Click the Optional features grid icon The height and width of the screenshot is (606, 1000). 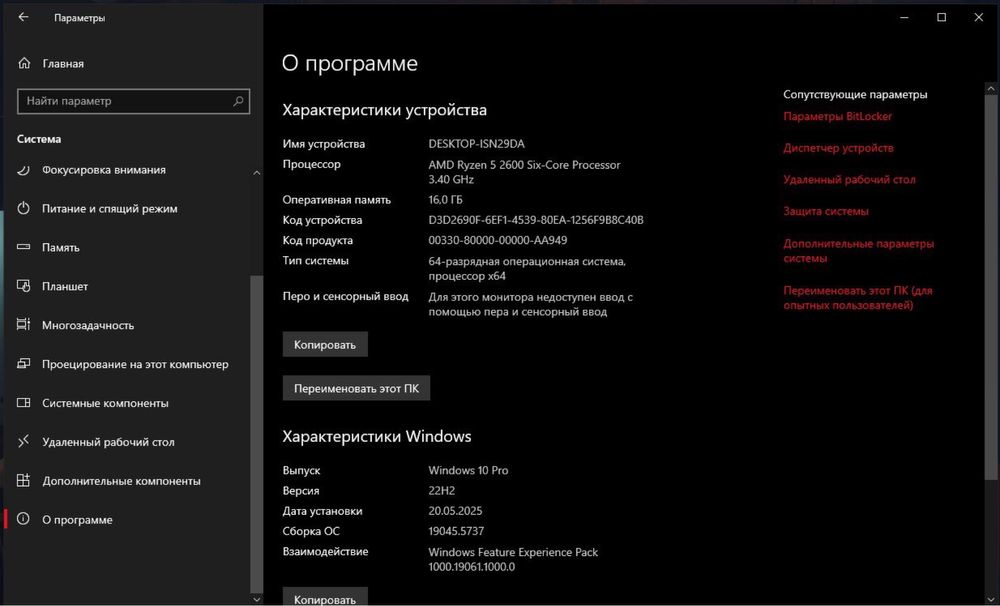(24, 480)
